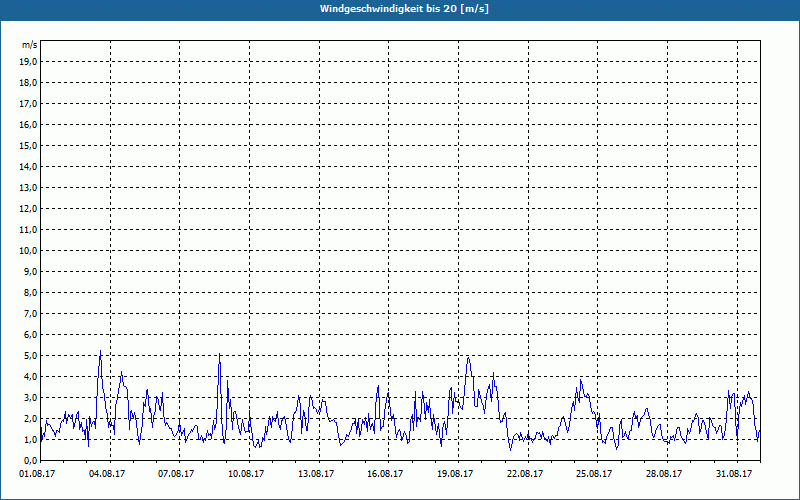The height and width of the screenshot is (500, 800).
Task: Select the 0,0 y-axis label
Action: coord(30,460)
